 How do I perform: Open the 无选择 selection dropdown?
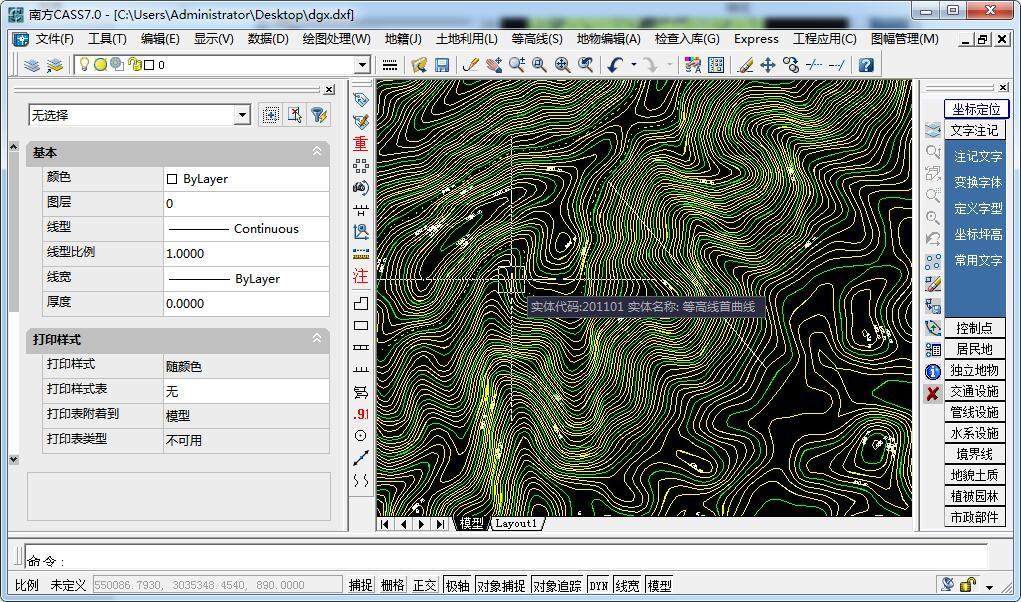click(x=242, y=115)
